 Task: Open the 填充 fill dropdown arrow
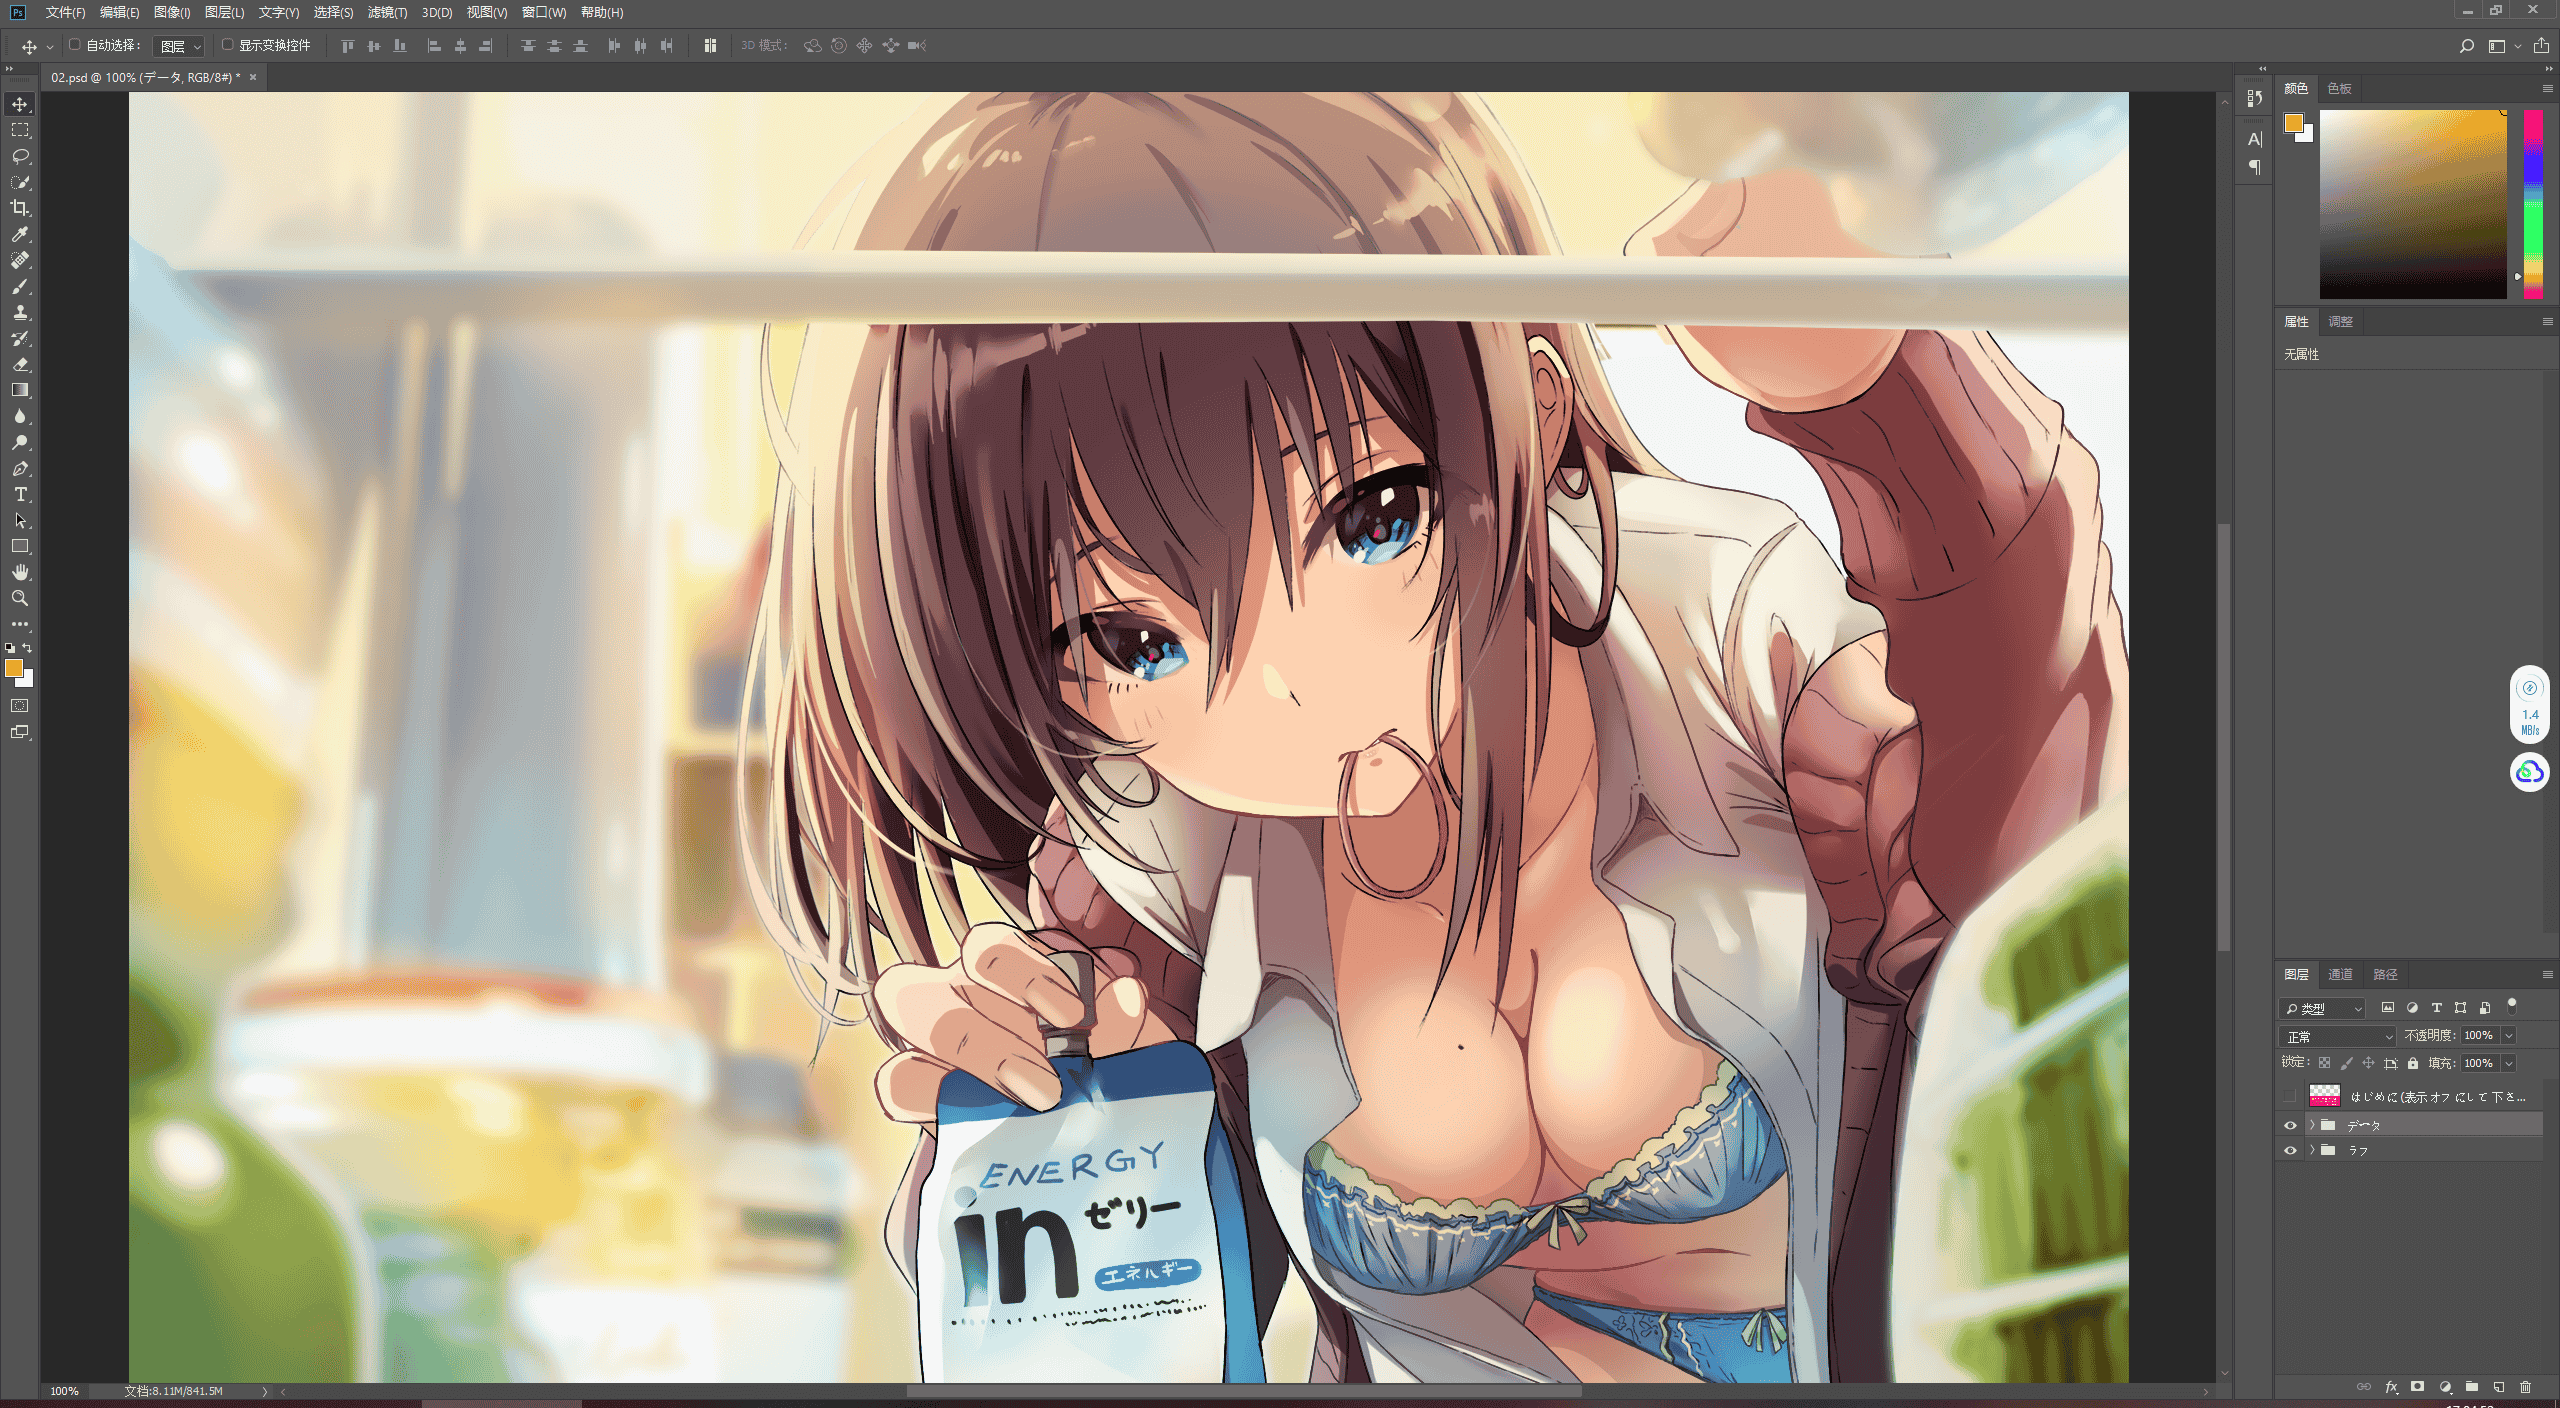point(2508,1063)
